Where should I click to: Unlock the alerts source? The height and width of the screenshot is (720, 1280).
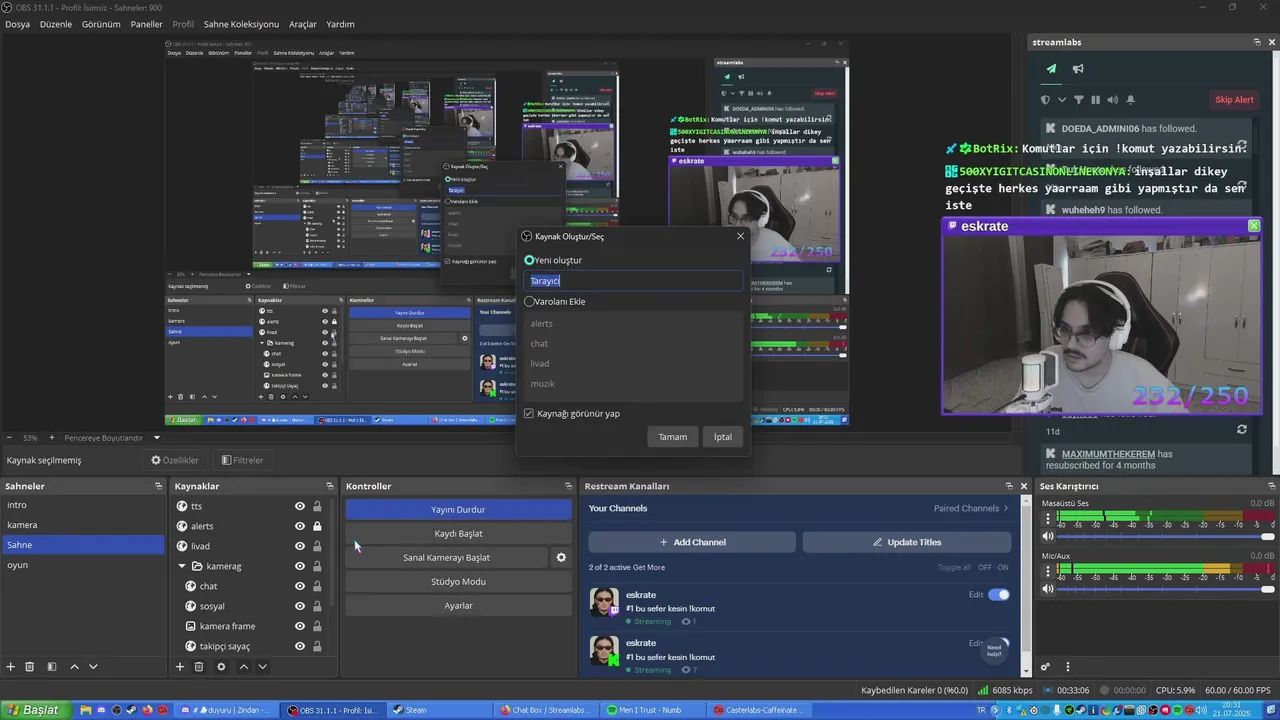click(x=317, y=526)
